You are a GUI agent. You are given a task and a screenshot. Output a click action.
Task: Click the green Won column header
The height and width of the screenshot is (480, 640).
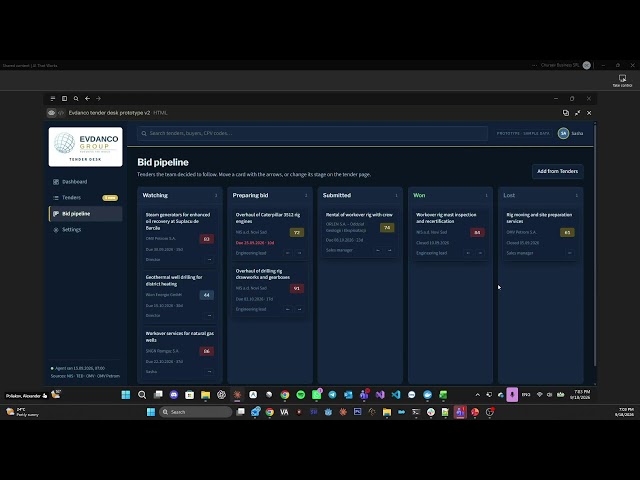click(419, 196)
